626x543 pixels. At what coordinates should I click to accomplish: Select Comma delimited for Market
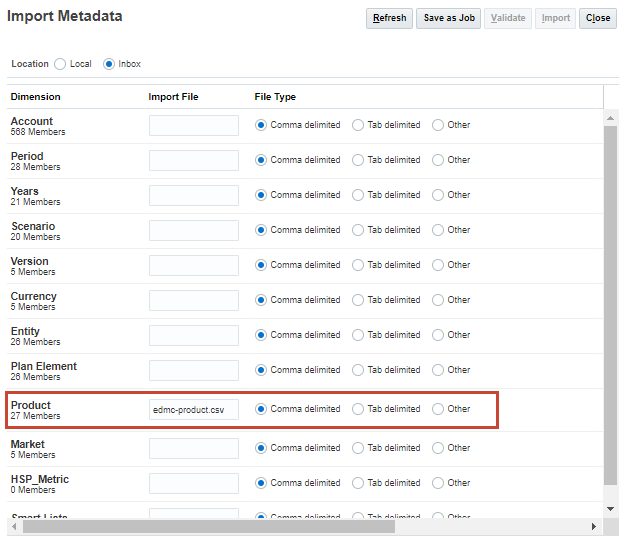click(x=261, y=448)
